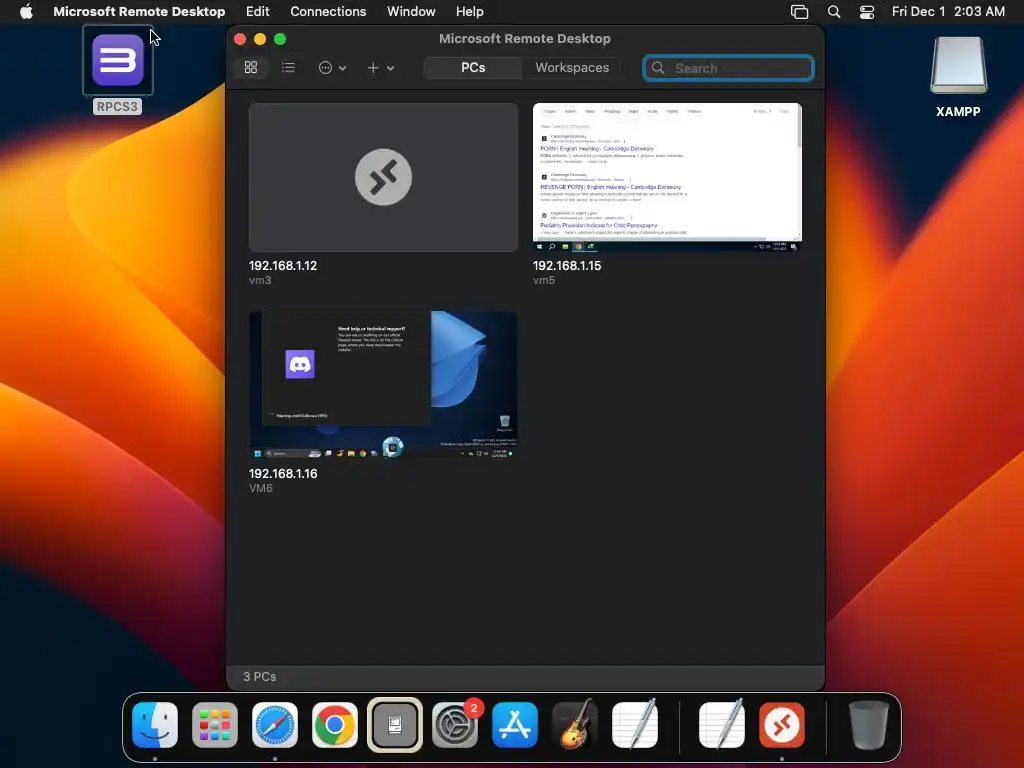Open the 192.168.1.16 VM6 thumbnail
This screenshot has width=1024, height=768.
pos(383,385)
